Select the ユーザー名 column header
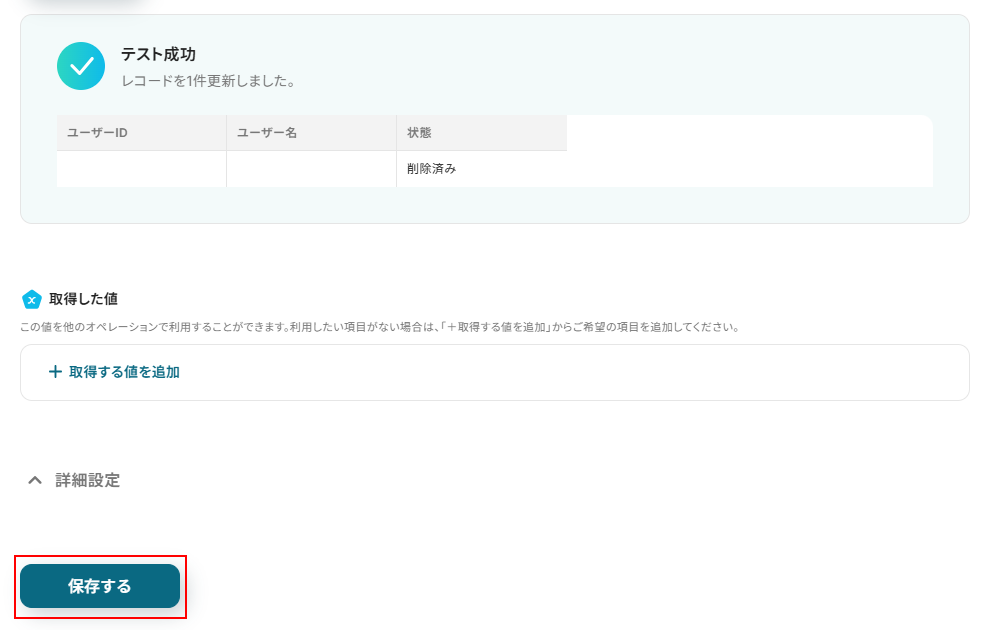Screen dimensions: 1006x630 [x=312, y=133]
